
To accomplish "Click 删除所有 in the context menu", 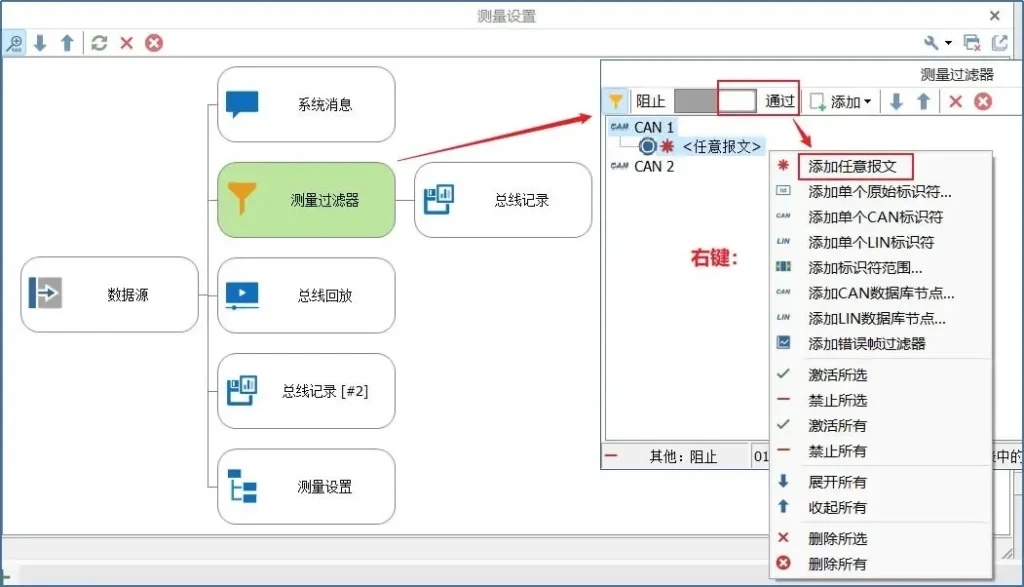I will point(837,564).
